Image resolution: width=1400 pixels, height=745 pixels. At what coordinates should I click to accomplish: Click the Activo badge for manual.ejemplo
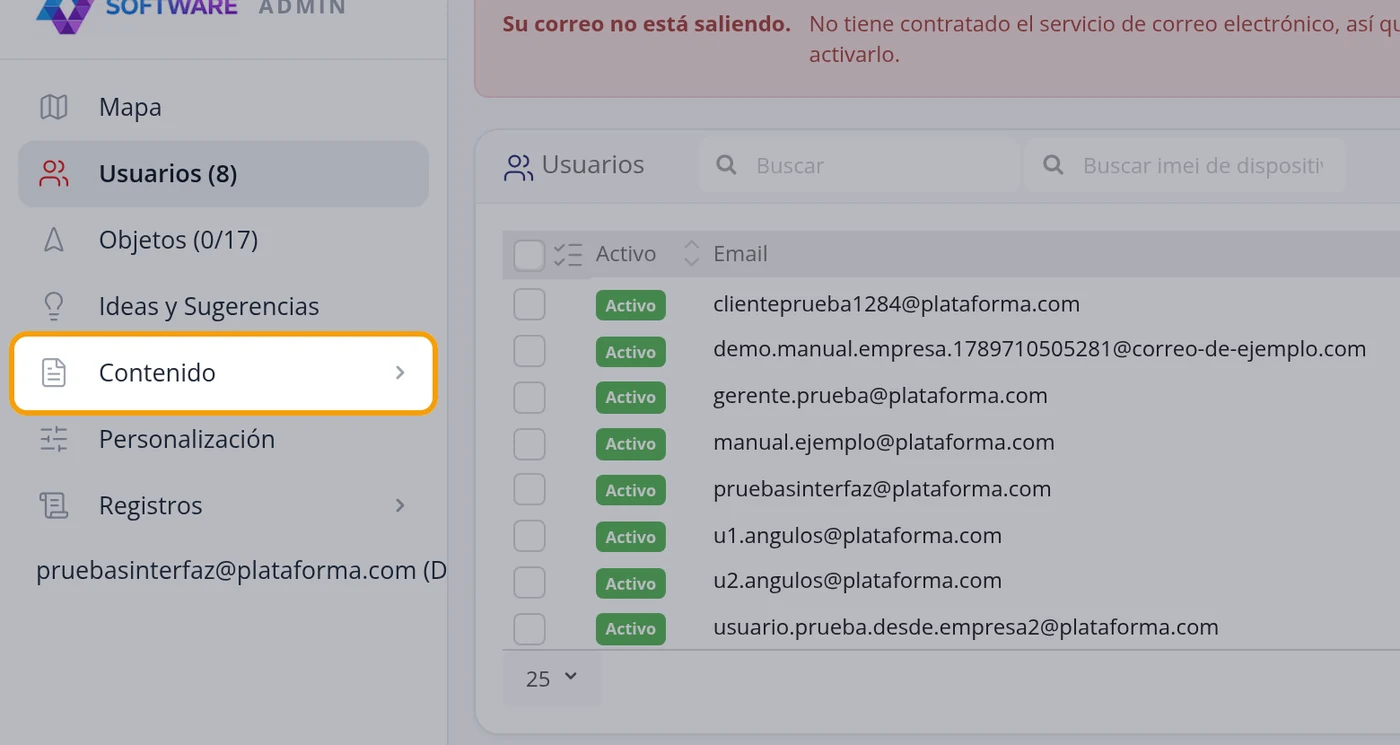(630, 443)
